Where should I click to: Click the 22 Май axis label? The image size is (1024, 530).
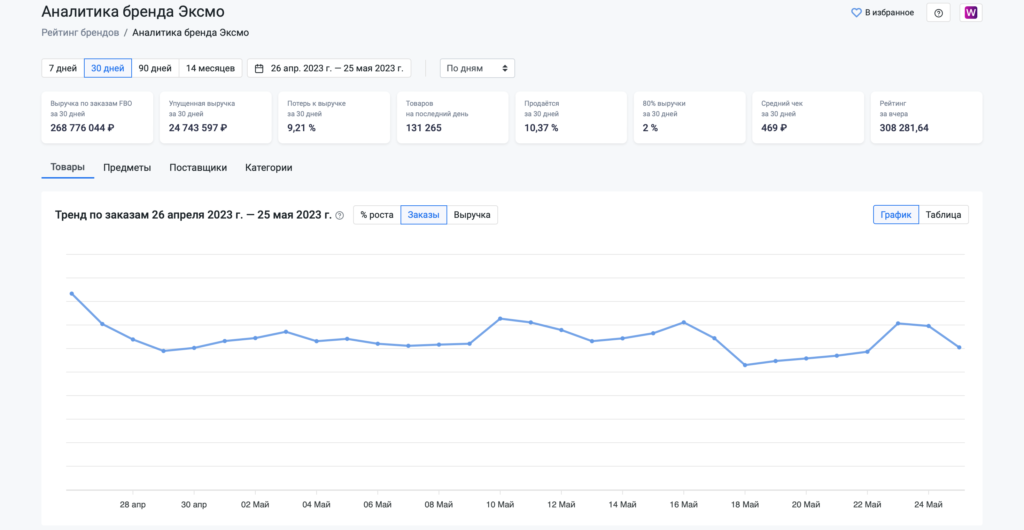point(867,505)
